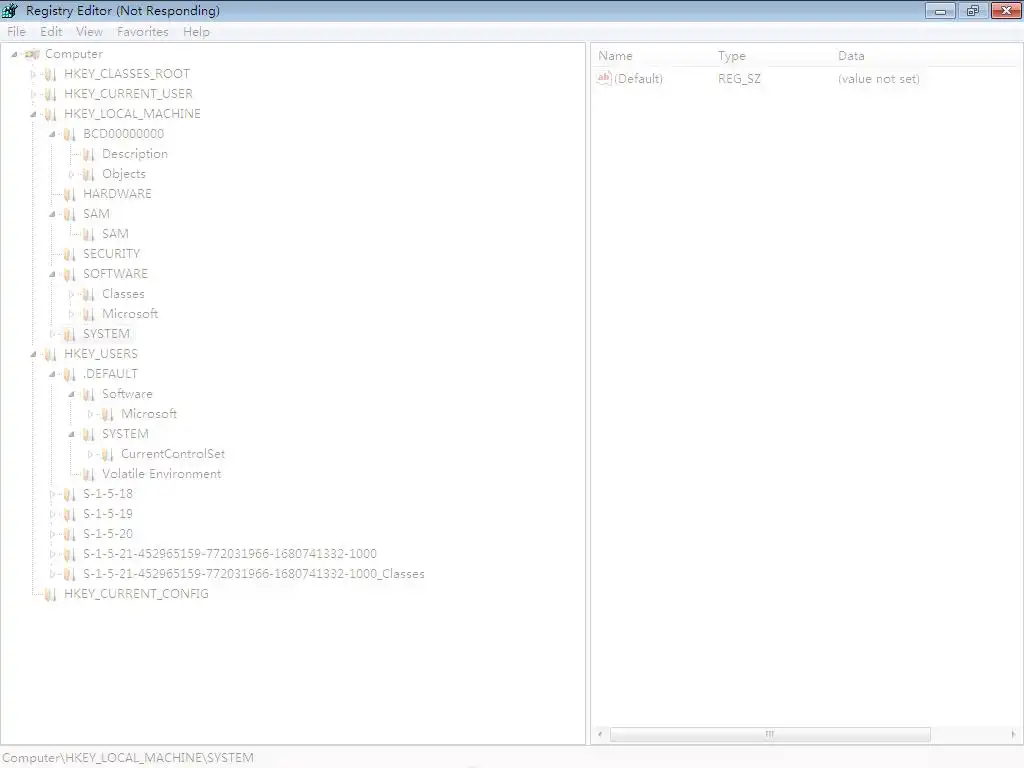Select the (Default) value name
This screenshot has height=768, width=1024.
click(638, 78)
